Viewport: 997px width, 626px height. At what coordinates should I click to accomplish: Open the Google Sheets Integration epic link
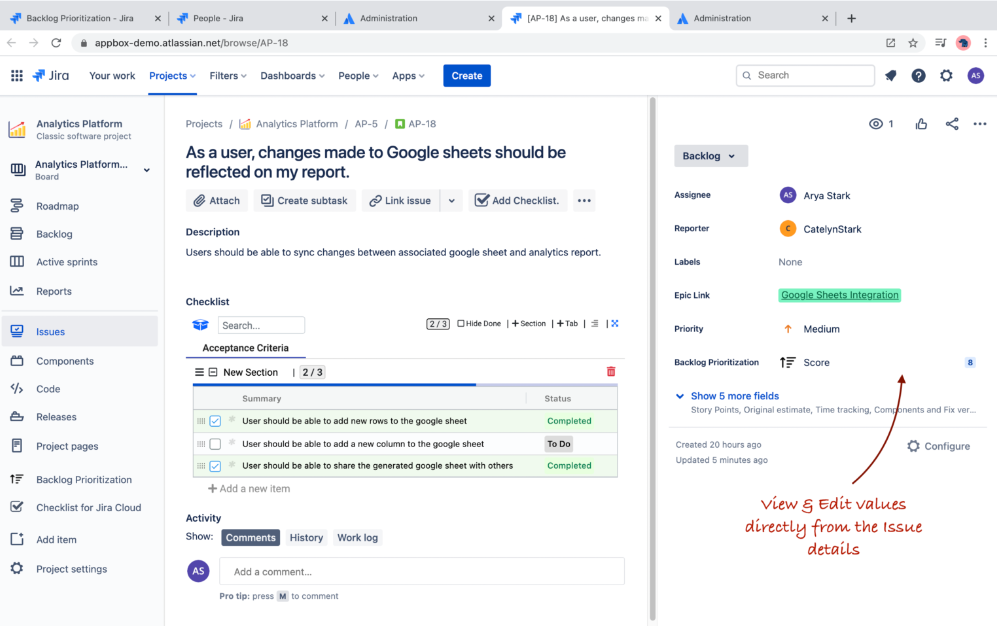click(x=839, y=295)
